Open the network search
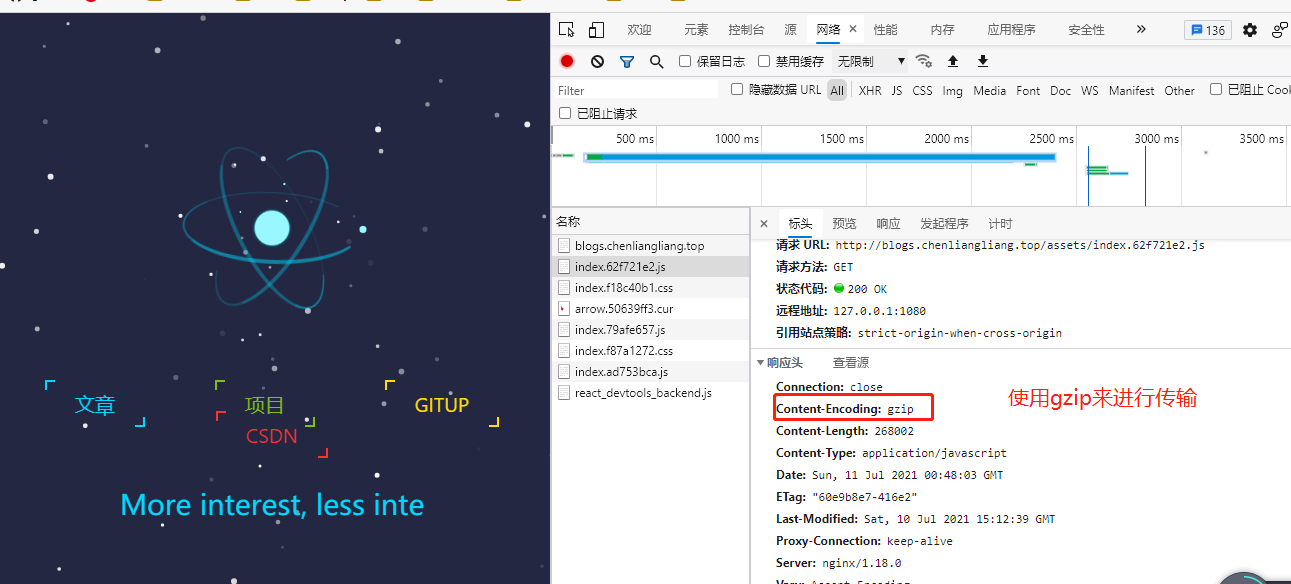Image resolution: width=1291 pixels, height=584 pixels. click(655, 61)
